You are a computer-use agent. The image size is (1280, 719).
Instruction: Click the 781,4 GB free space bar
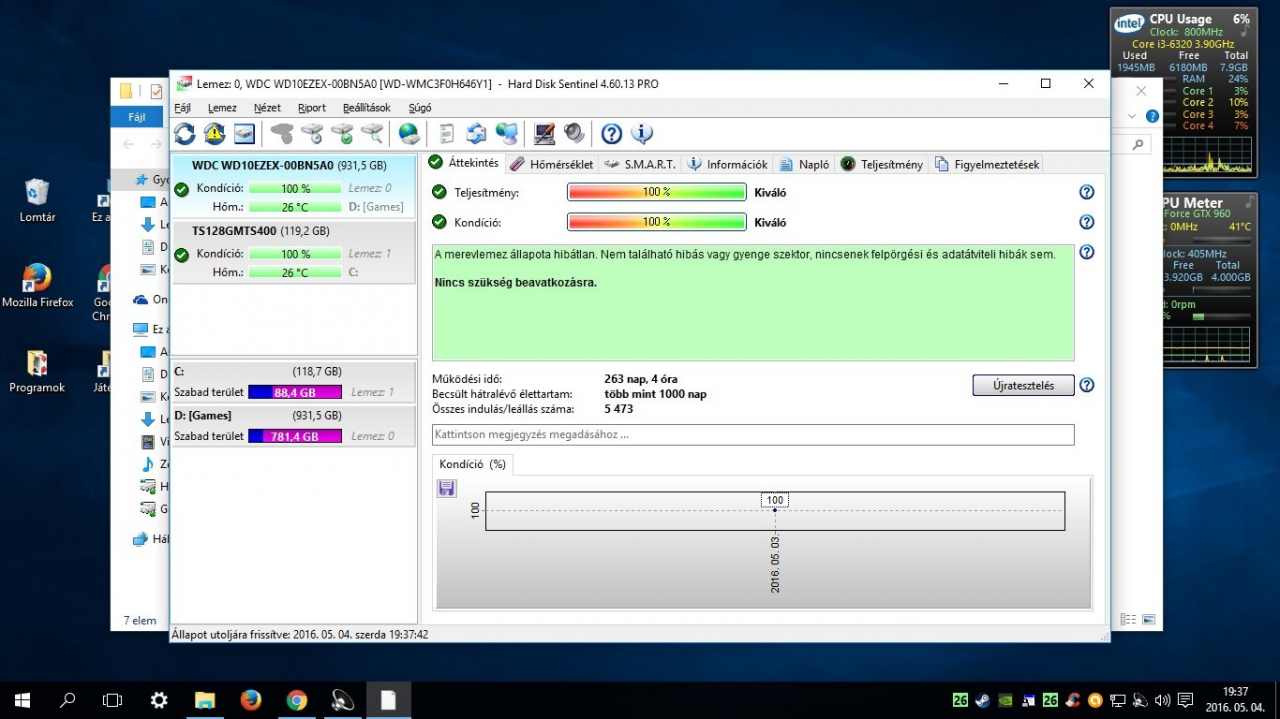295,437
